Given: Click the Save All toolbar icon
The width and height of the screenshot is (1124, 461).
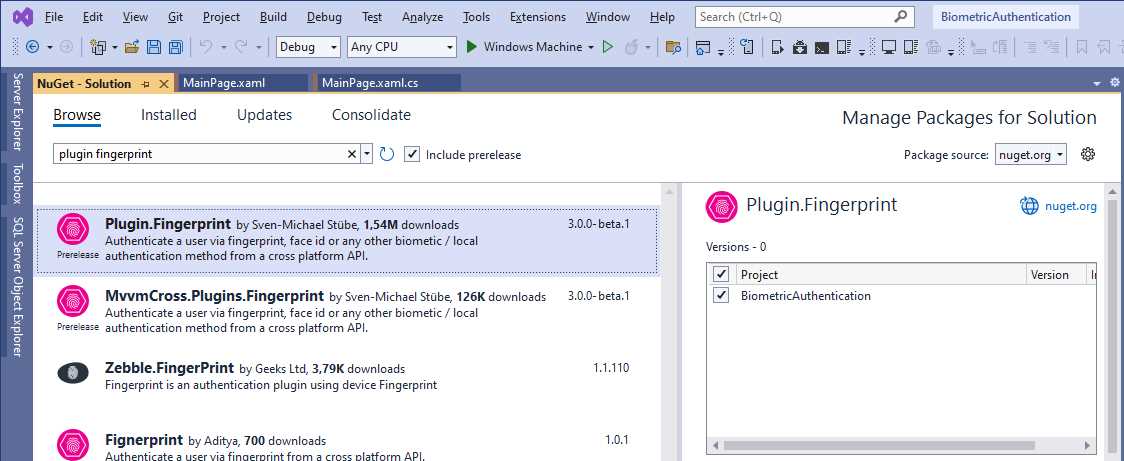Looking at the screenshot, I should (175, 47).
